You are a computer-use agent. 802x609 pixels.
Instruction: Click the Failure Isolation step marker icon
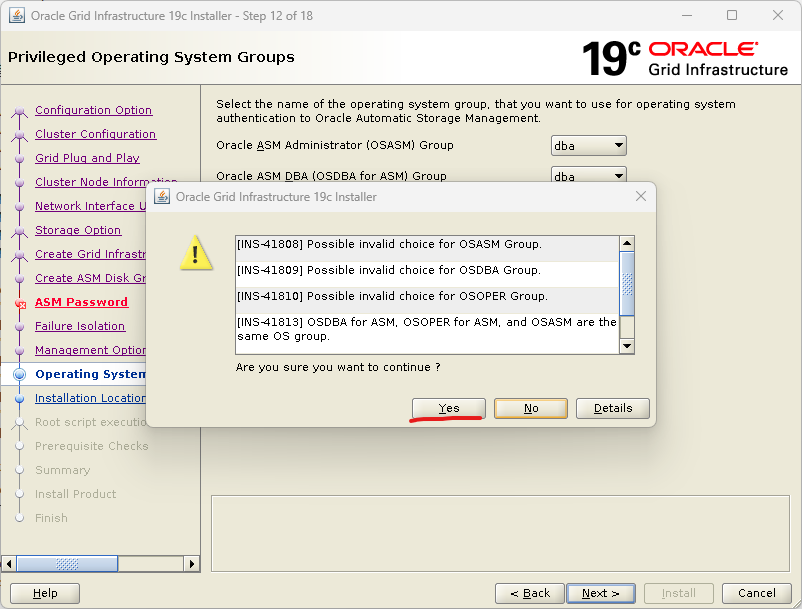click(x=19, y=327)
